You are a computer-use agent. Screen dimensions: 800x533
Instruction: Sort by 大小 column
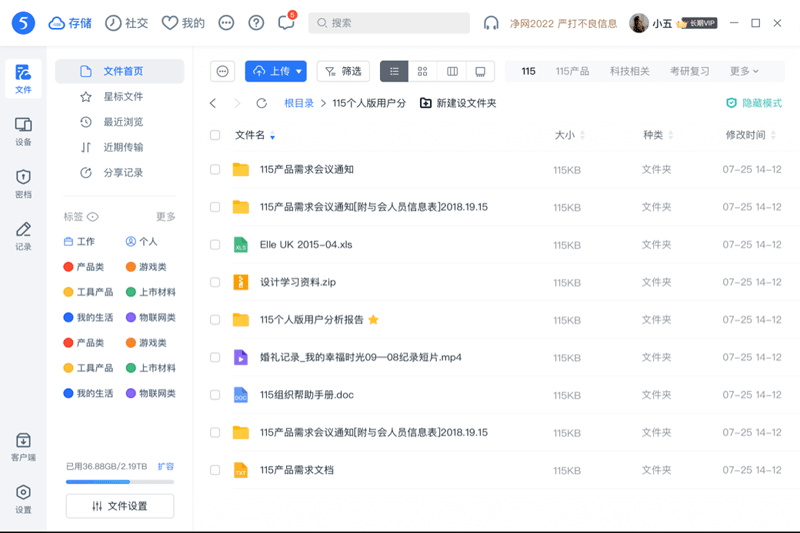569,135
